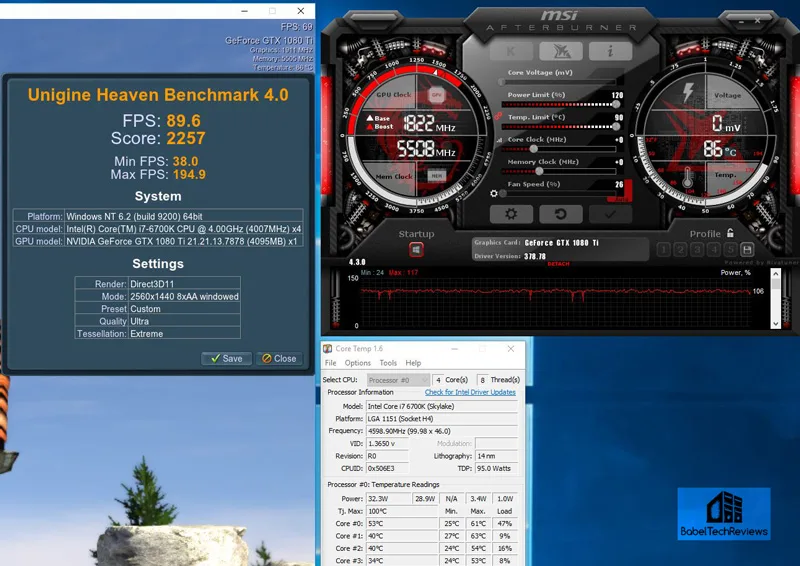The height and width of the screenshot is (566, 800).
Task: Click the Platform LGA 1151 field
Action: coord(442,419)
